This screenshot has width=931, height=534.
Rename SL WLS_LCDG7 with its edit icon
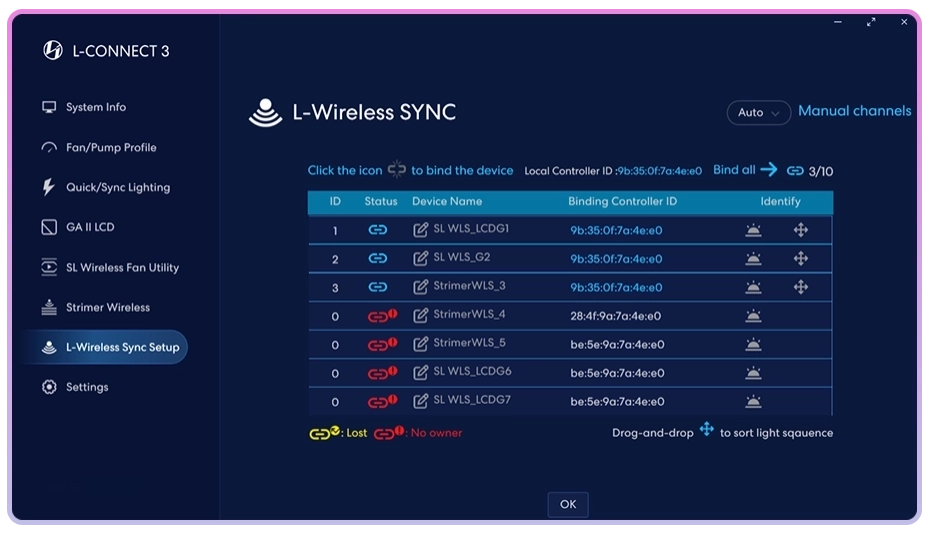click(420, 401)
